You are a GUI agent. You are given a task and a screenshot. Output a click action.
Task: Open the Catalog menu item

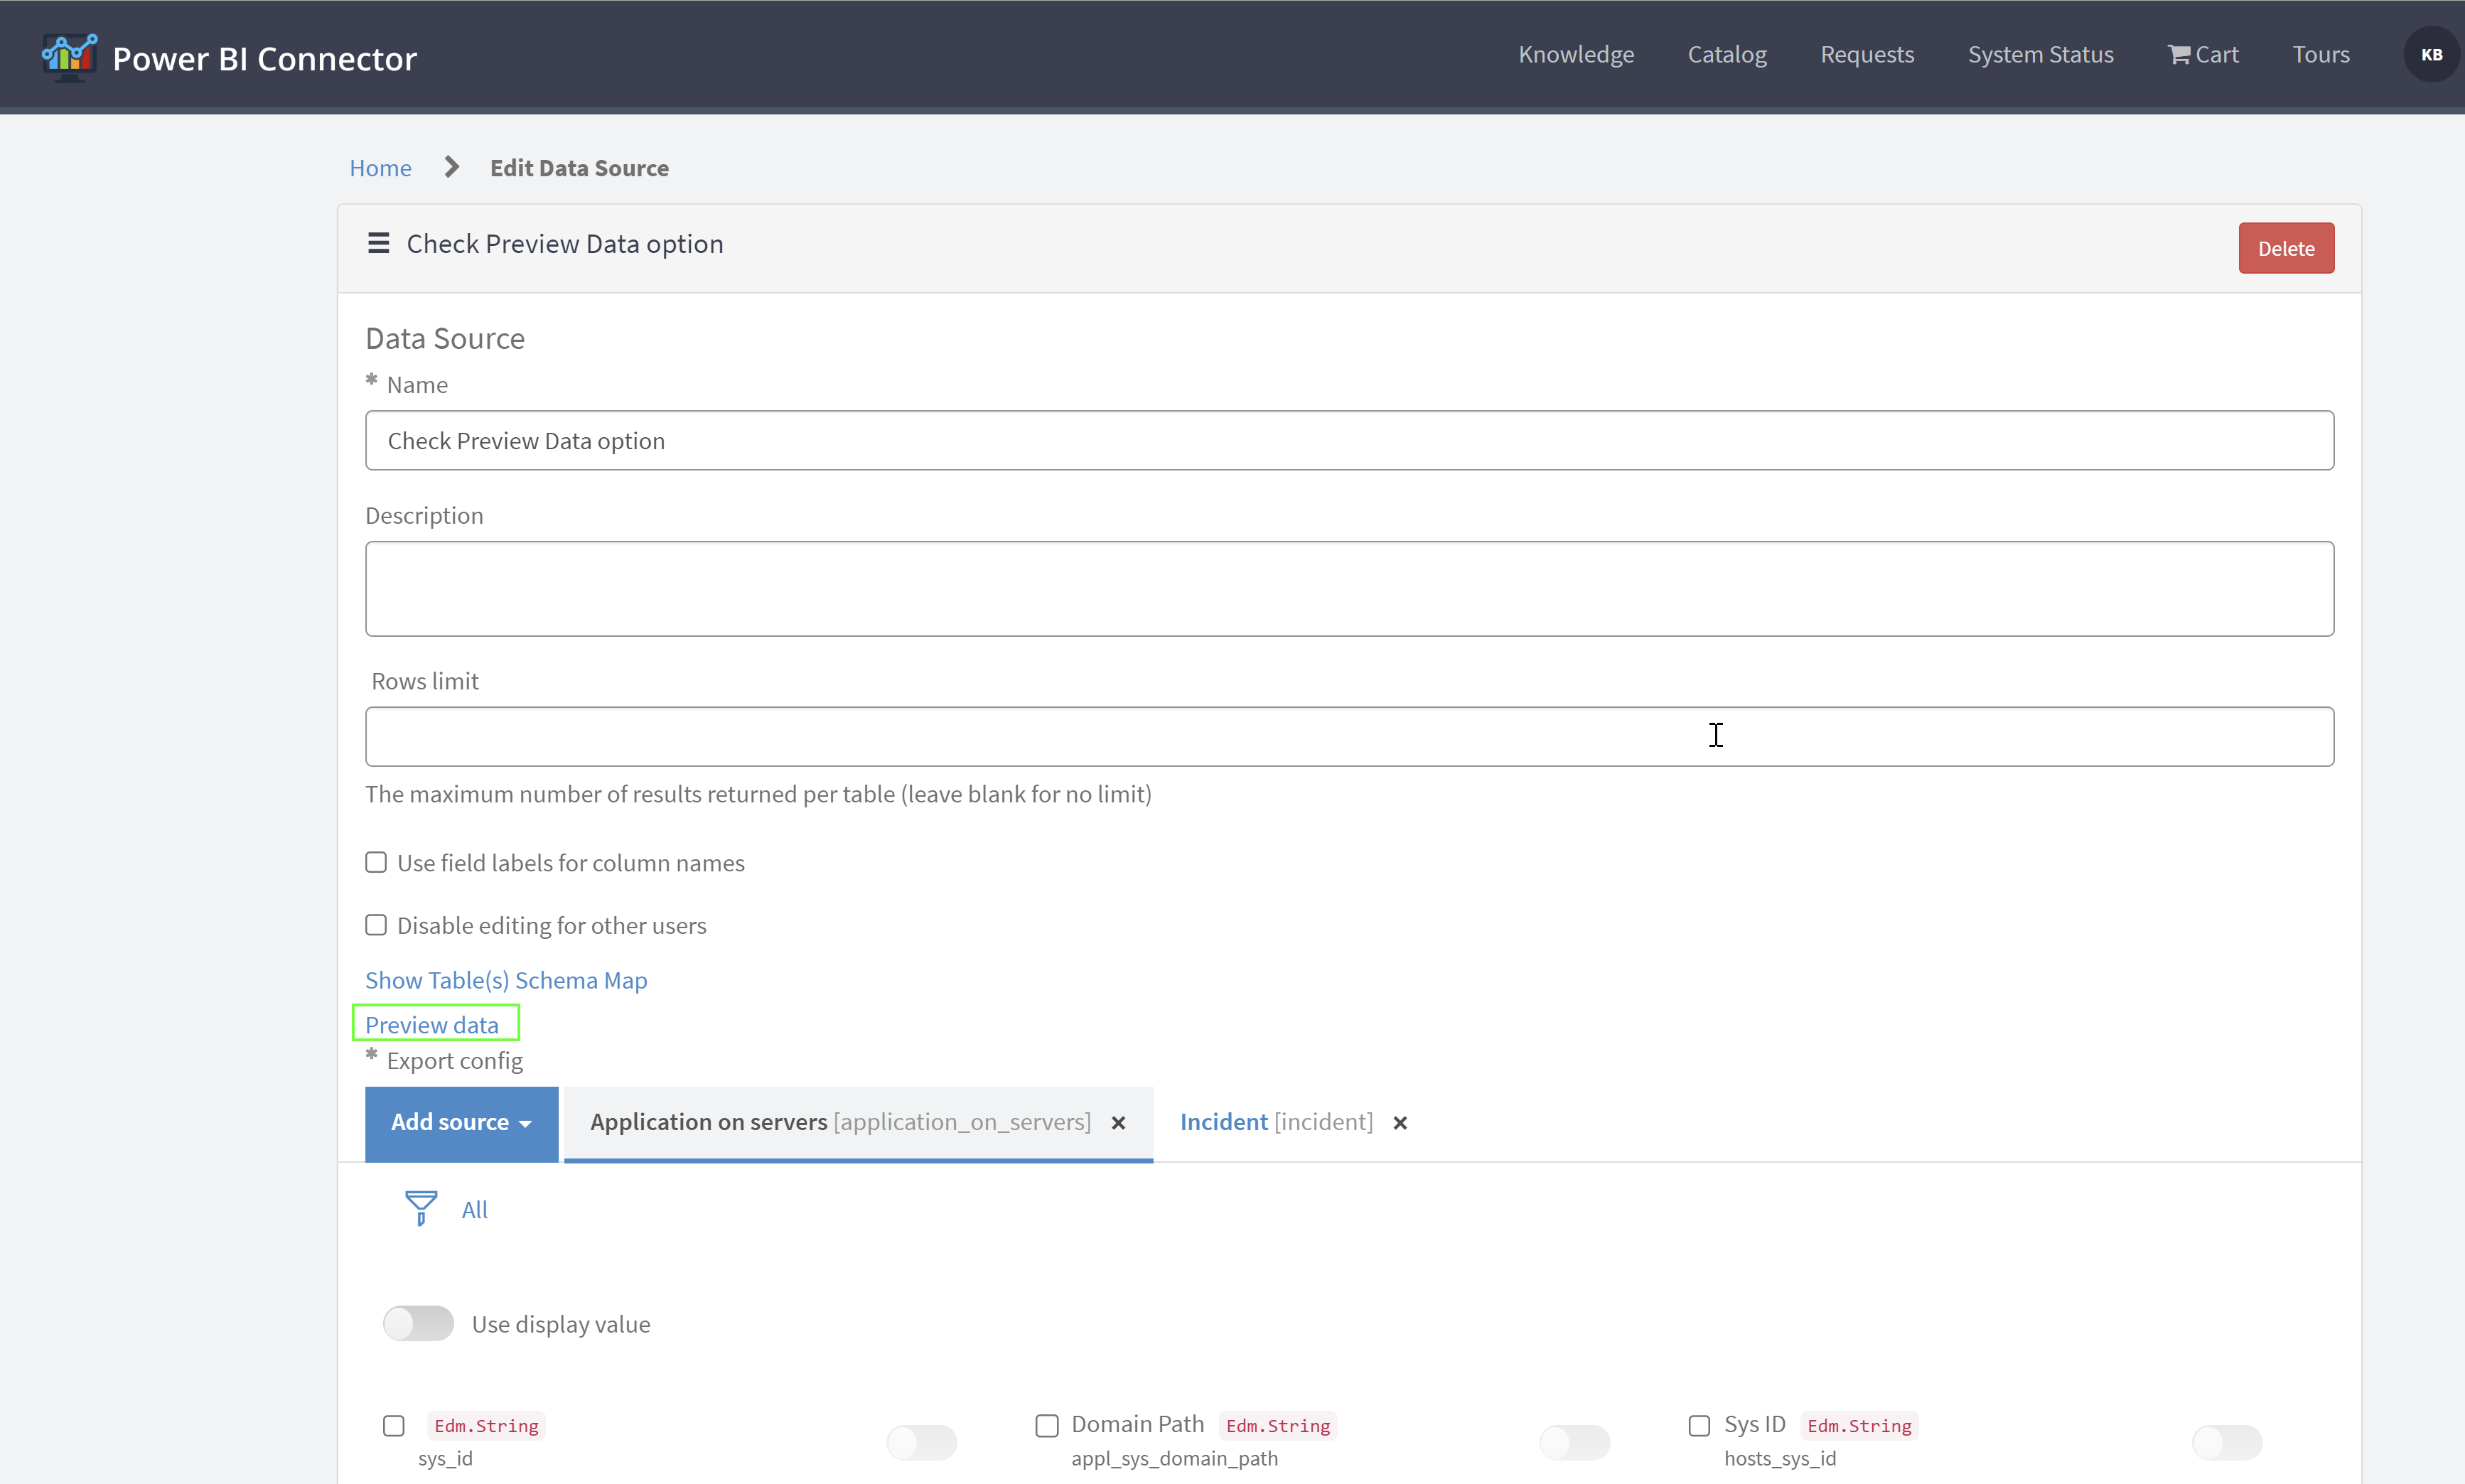1726,55
